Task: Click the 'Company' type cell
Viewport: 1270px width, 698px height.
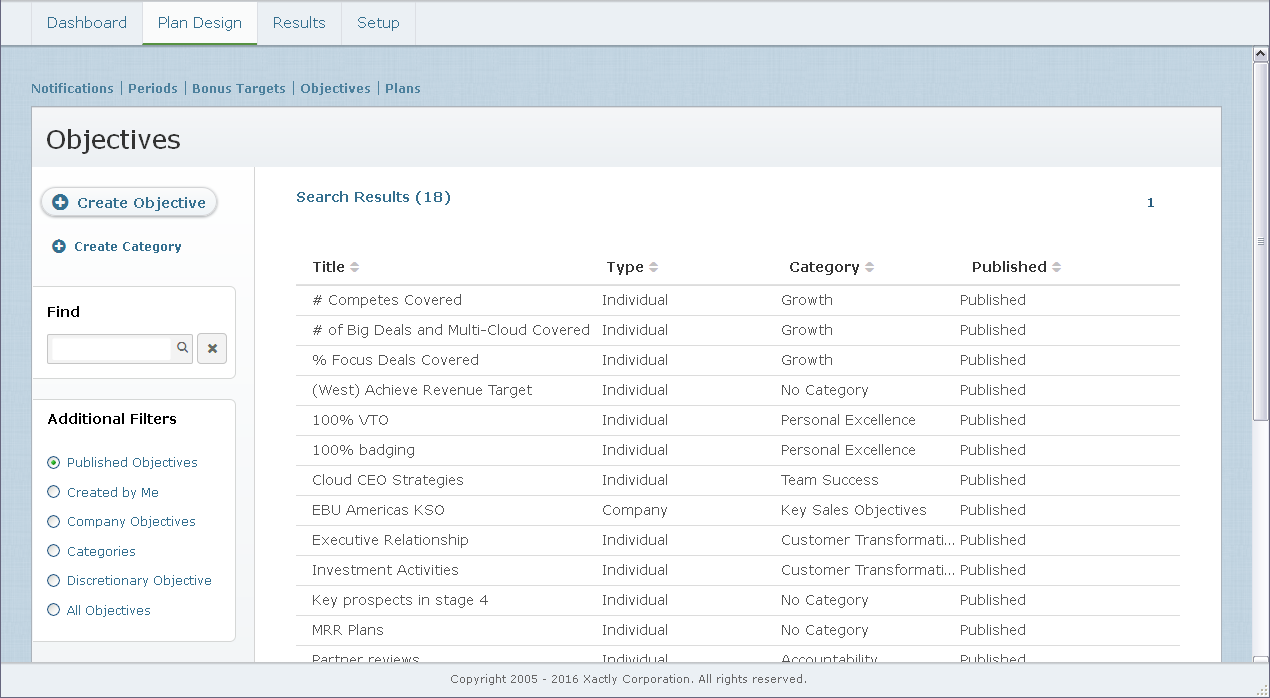Action: tap(635, 510)
